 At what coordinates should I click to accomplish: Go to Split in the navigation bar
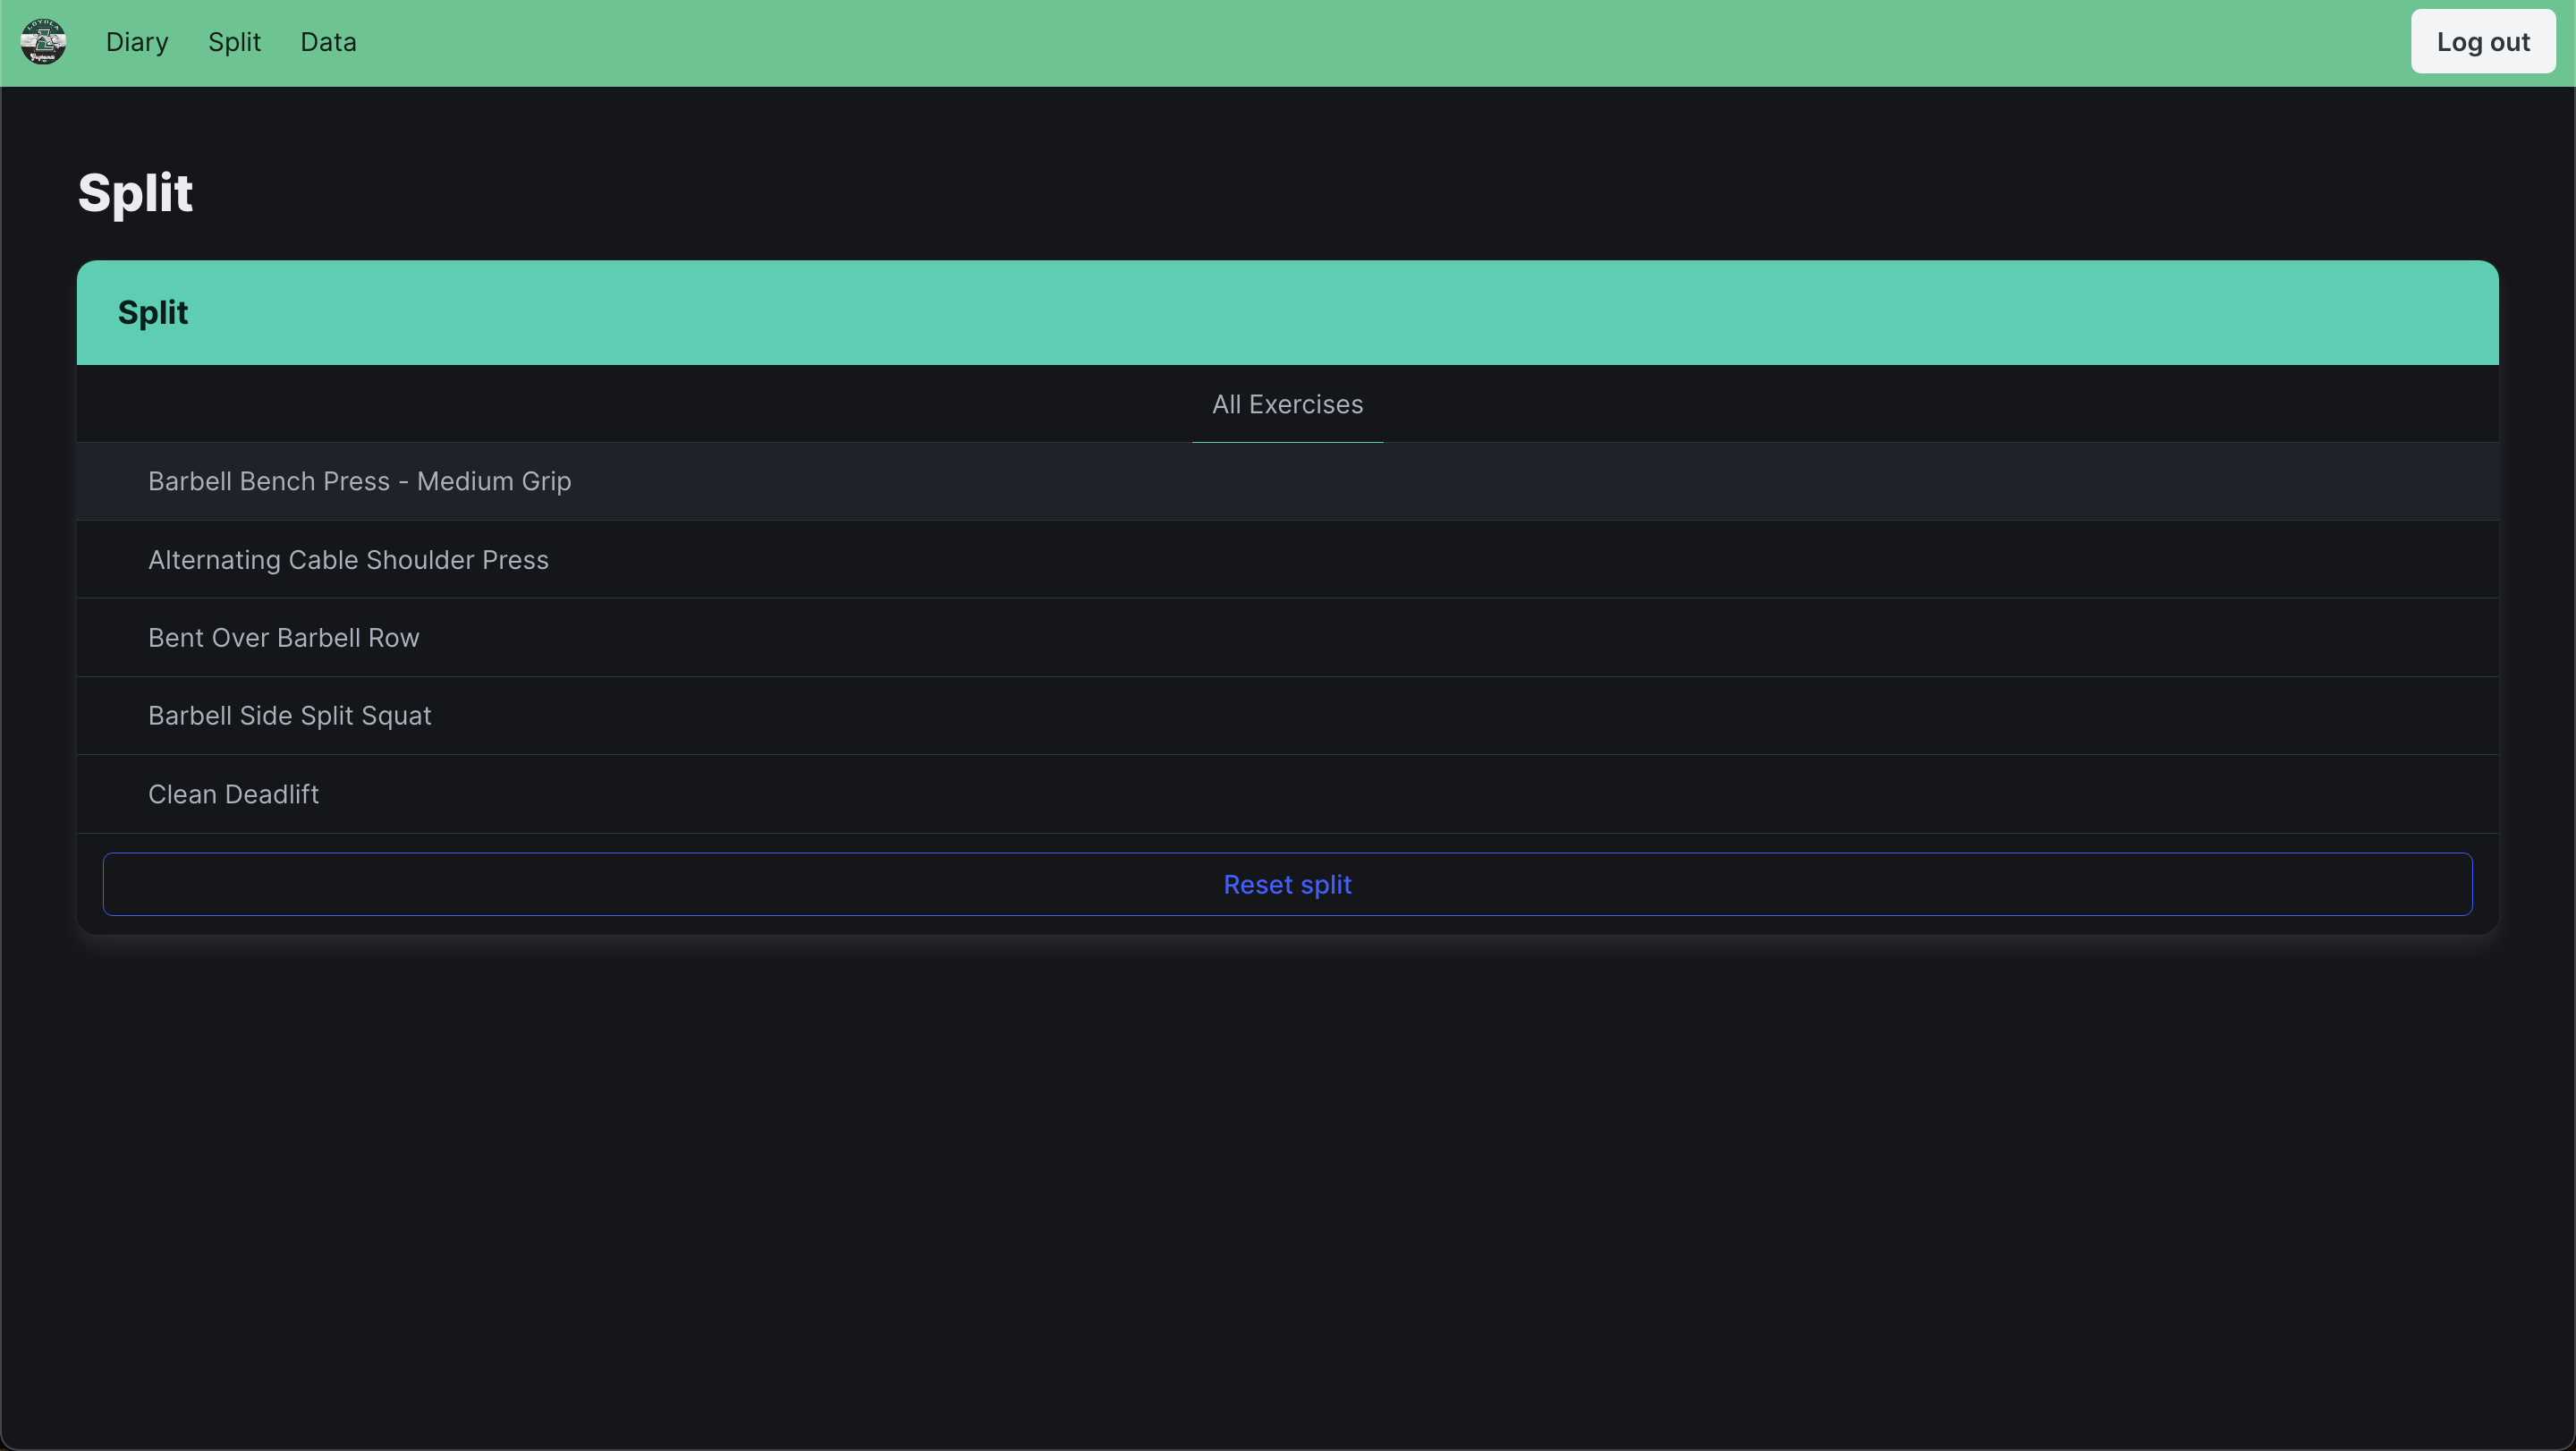(234, 42)
